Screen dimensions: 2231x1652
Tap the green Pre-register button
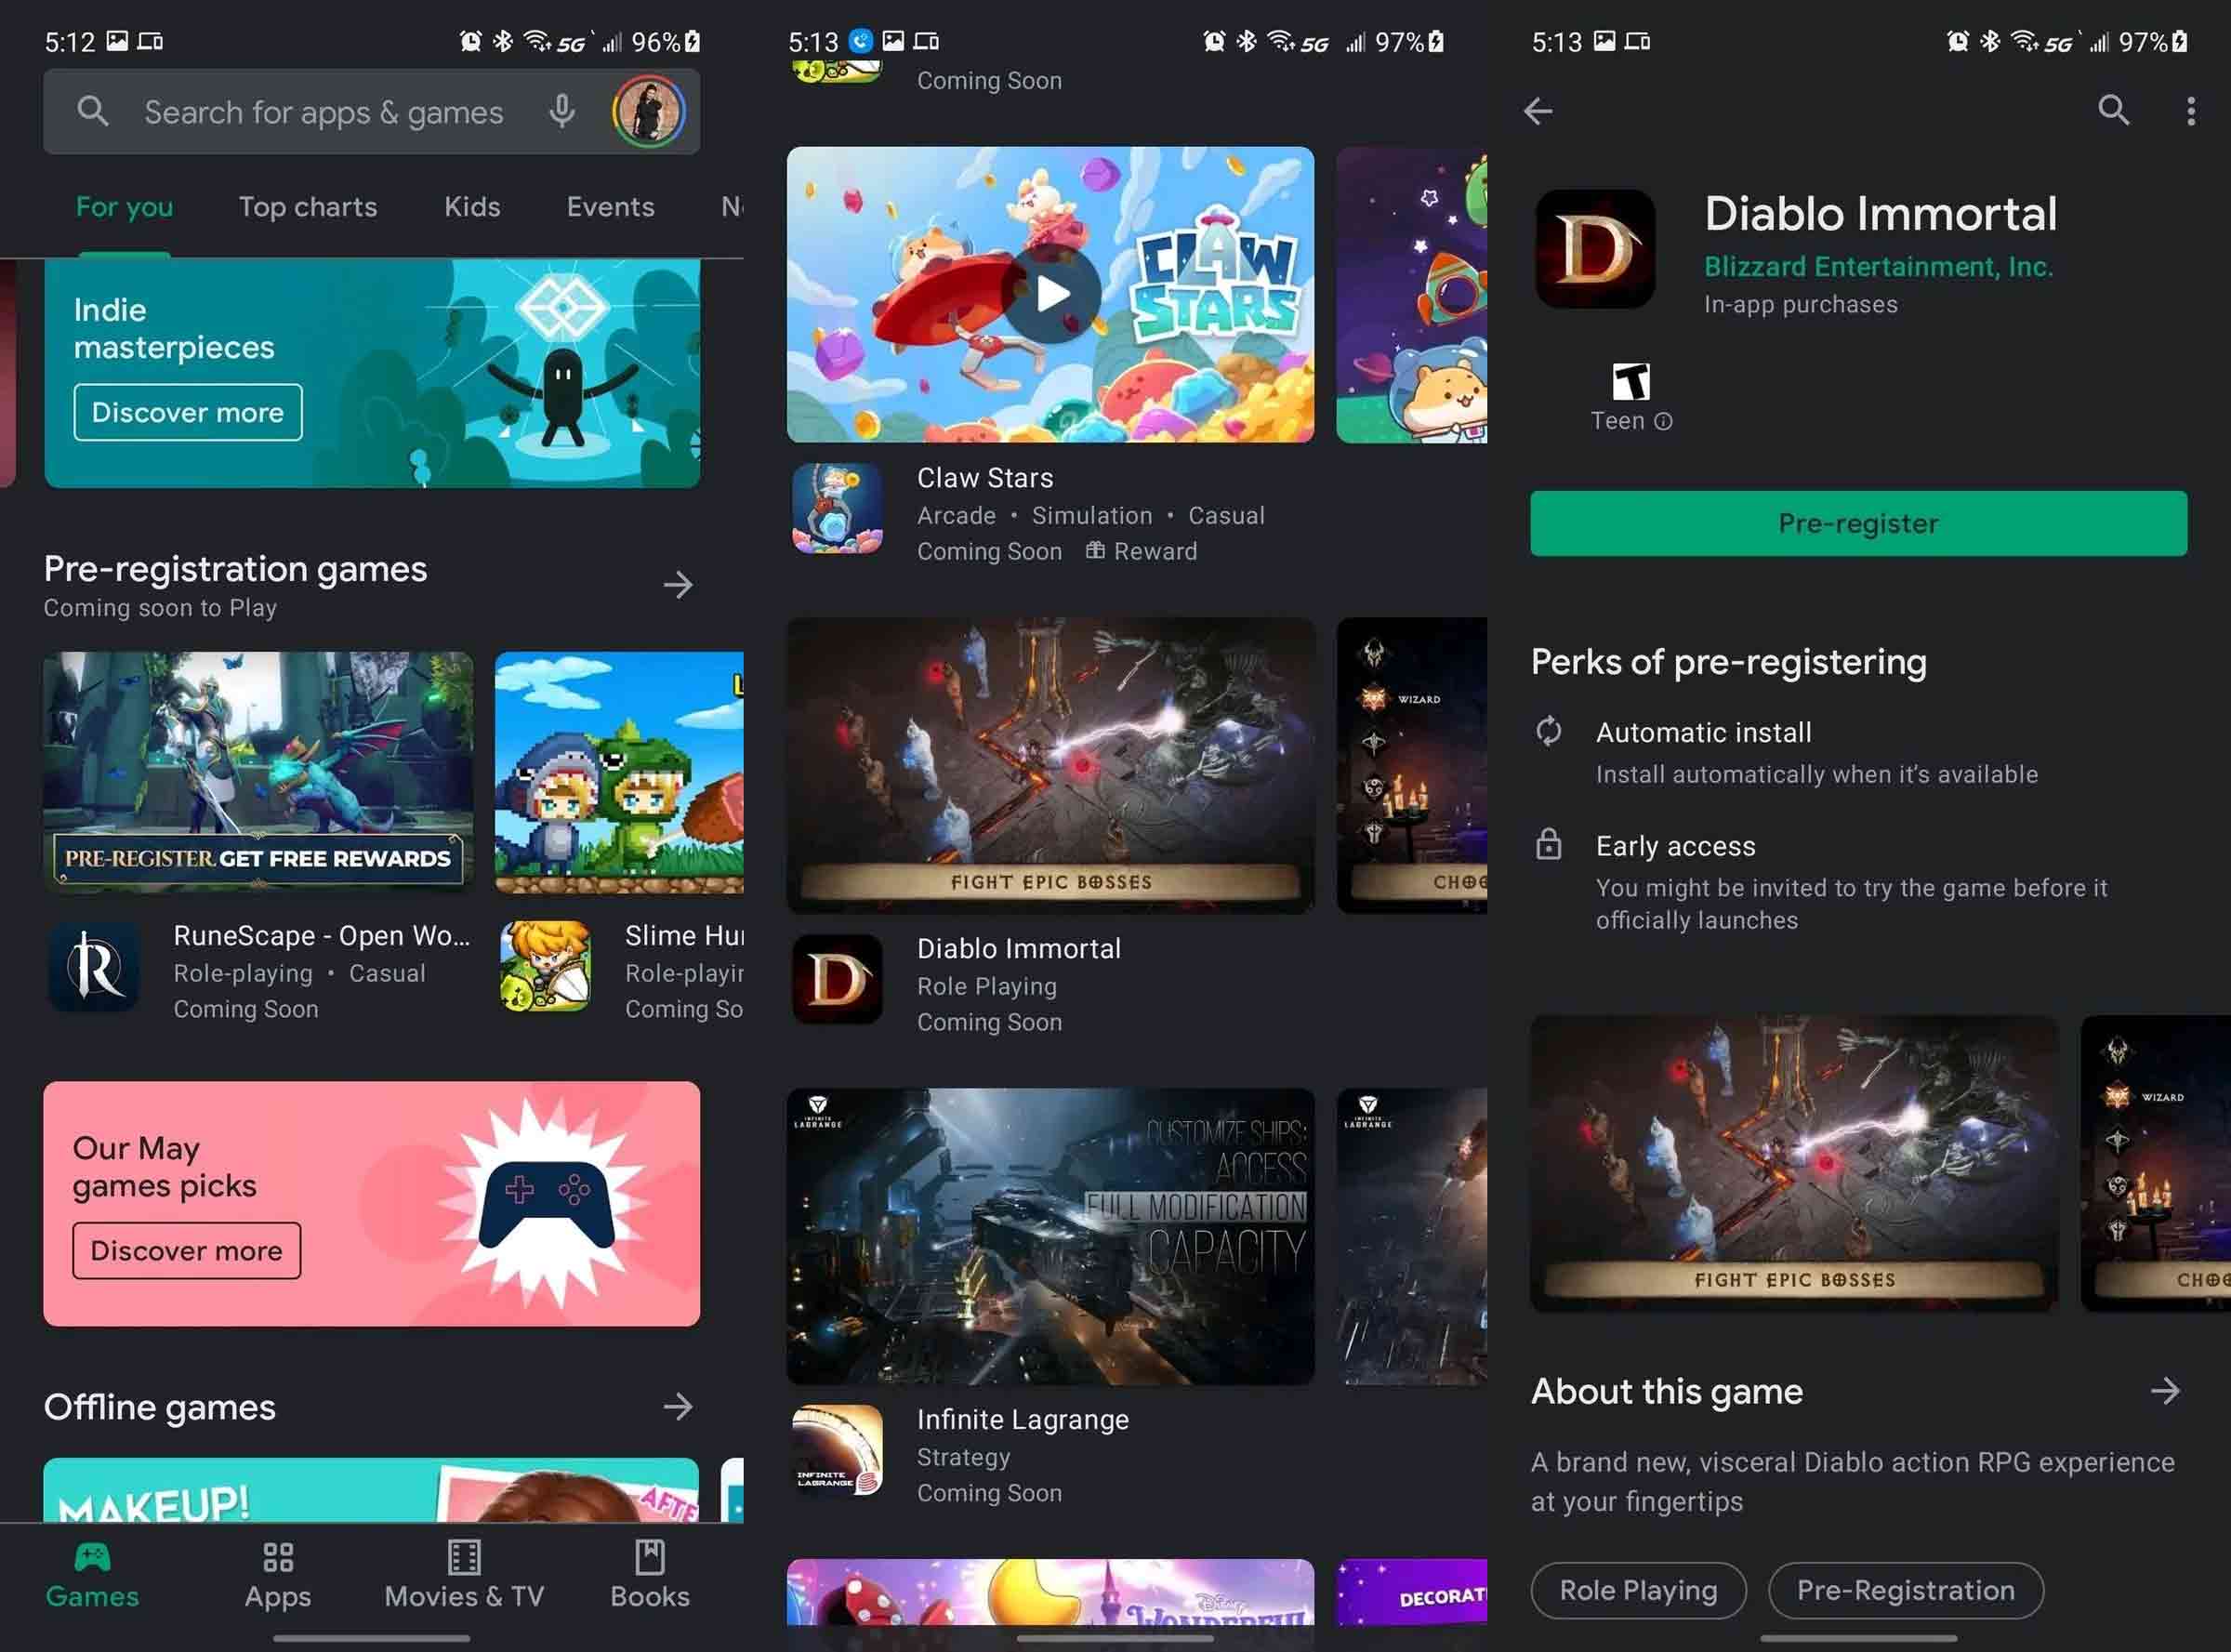1859,523
